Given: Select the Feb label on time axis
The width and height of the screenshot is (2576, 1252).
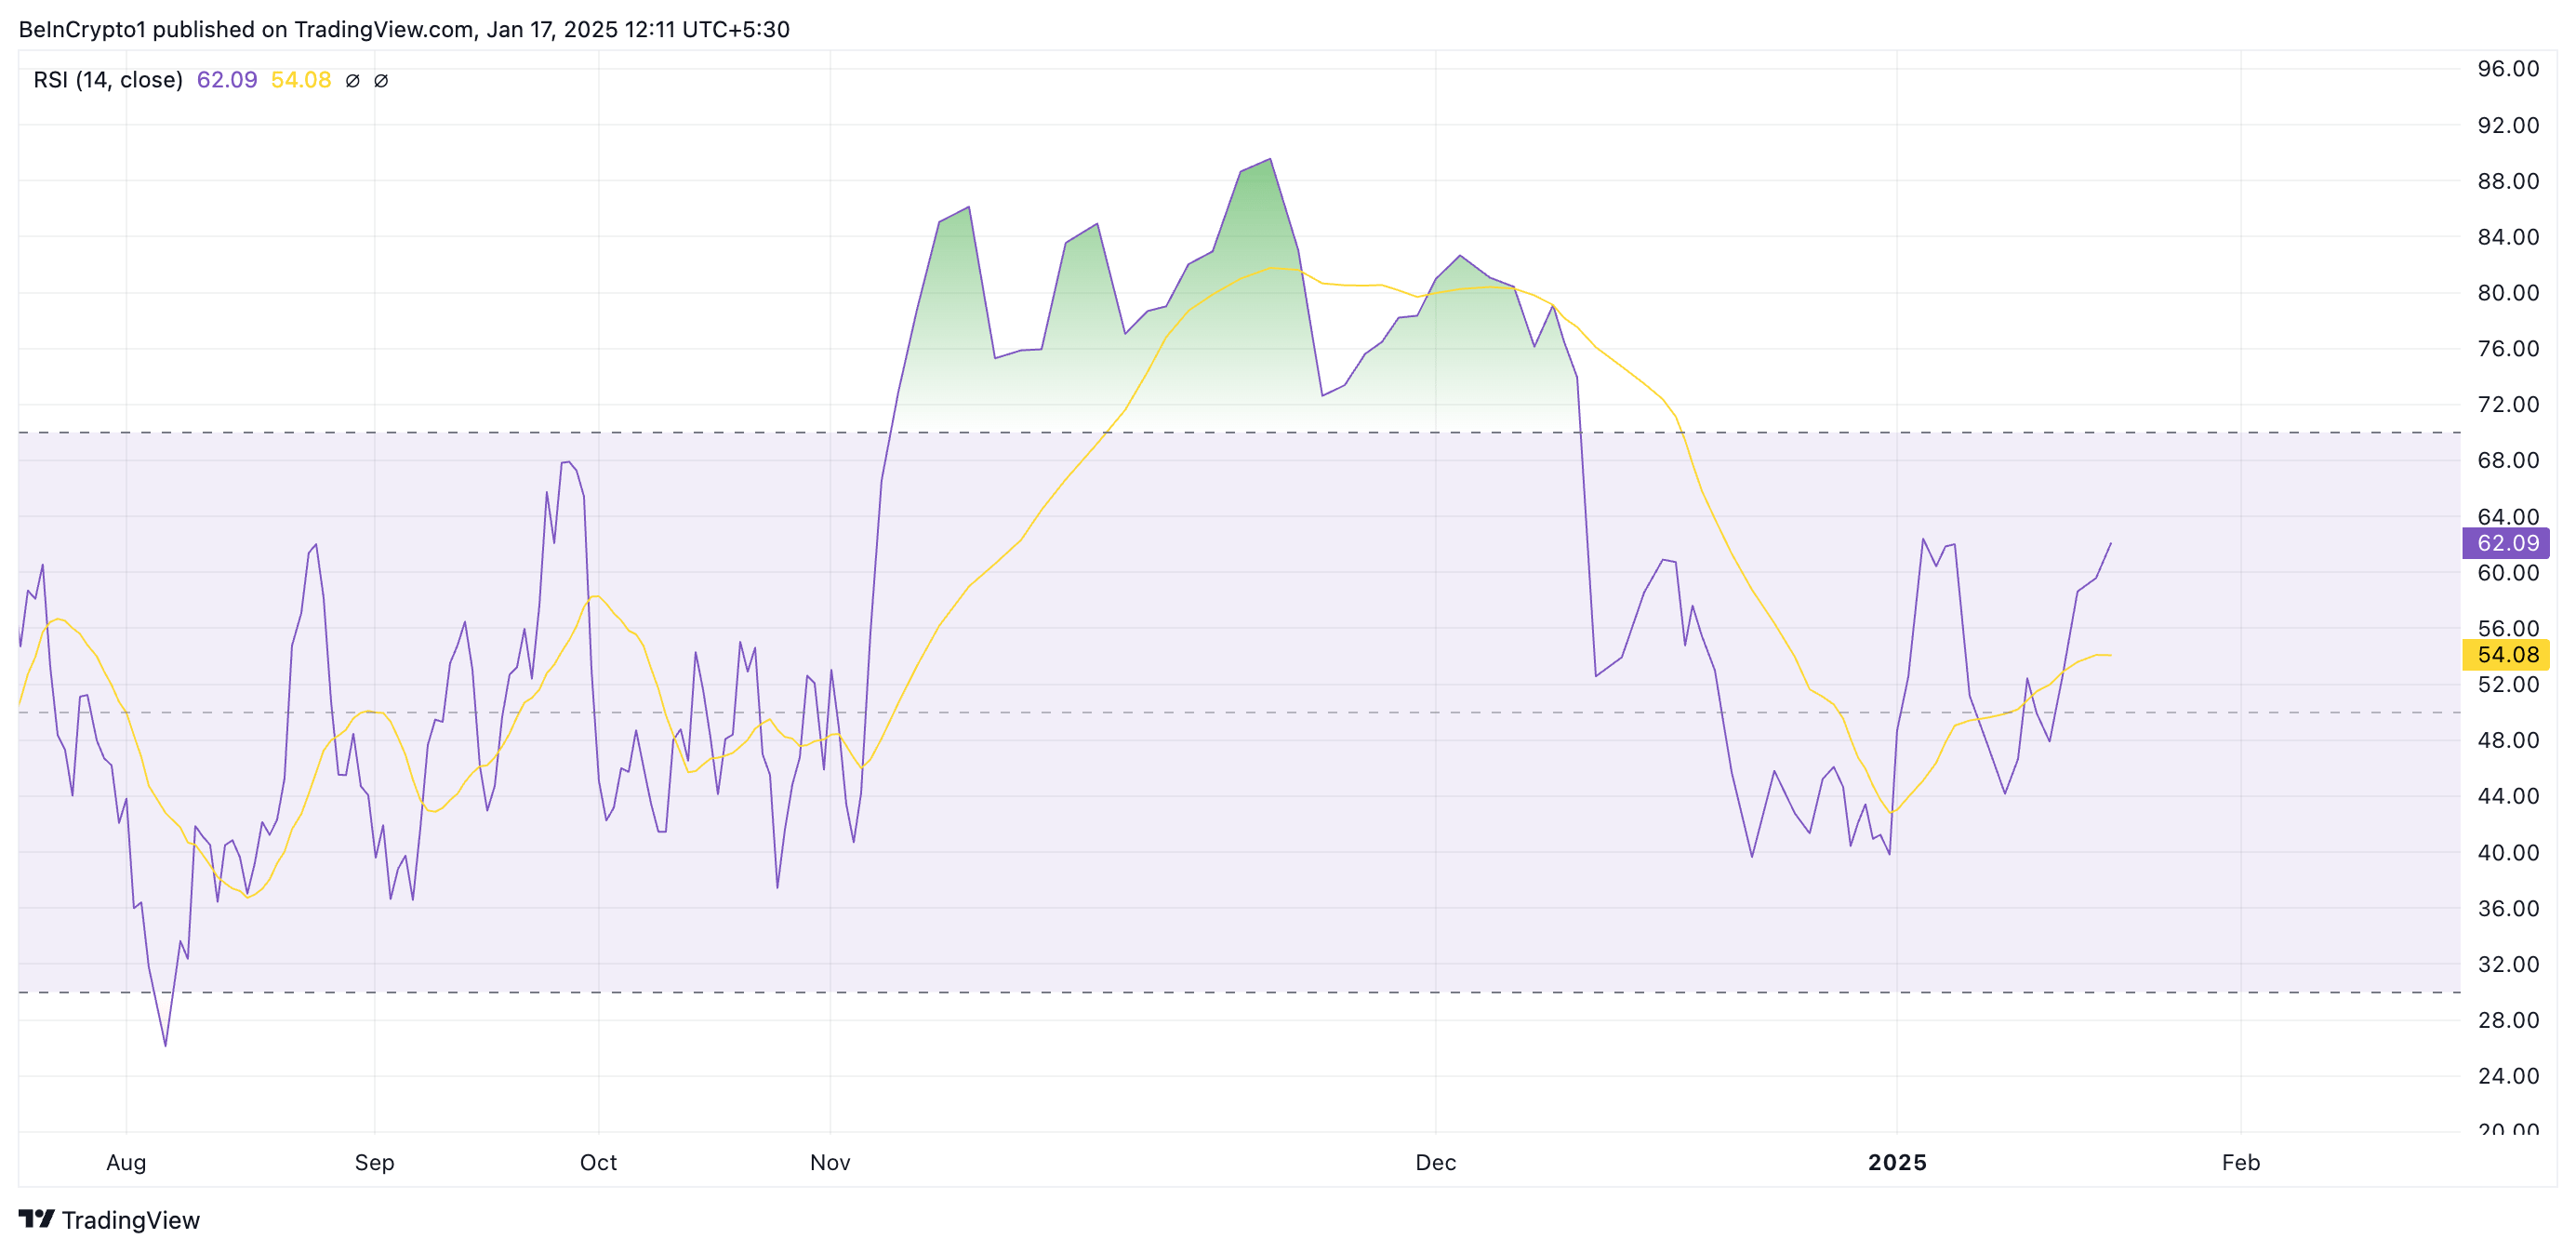Looking at the screenshot, I should 2240,1162.
